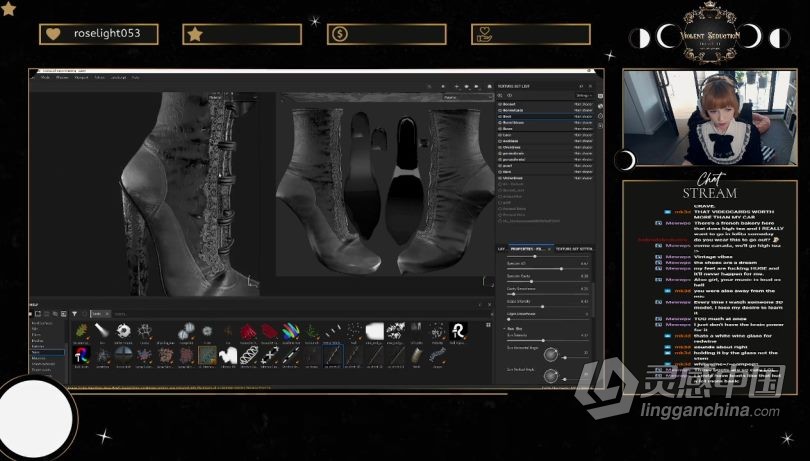810x461 pixels.
Task: Toggle visibility of Boot texture set
Action: pos(500,117)
